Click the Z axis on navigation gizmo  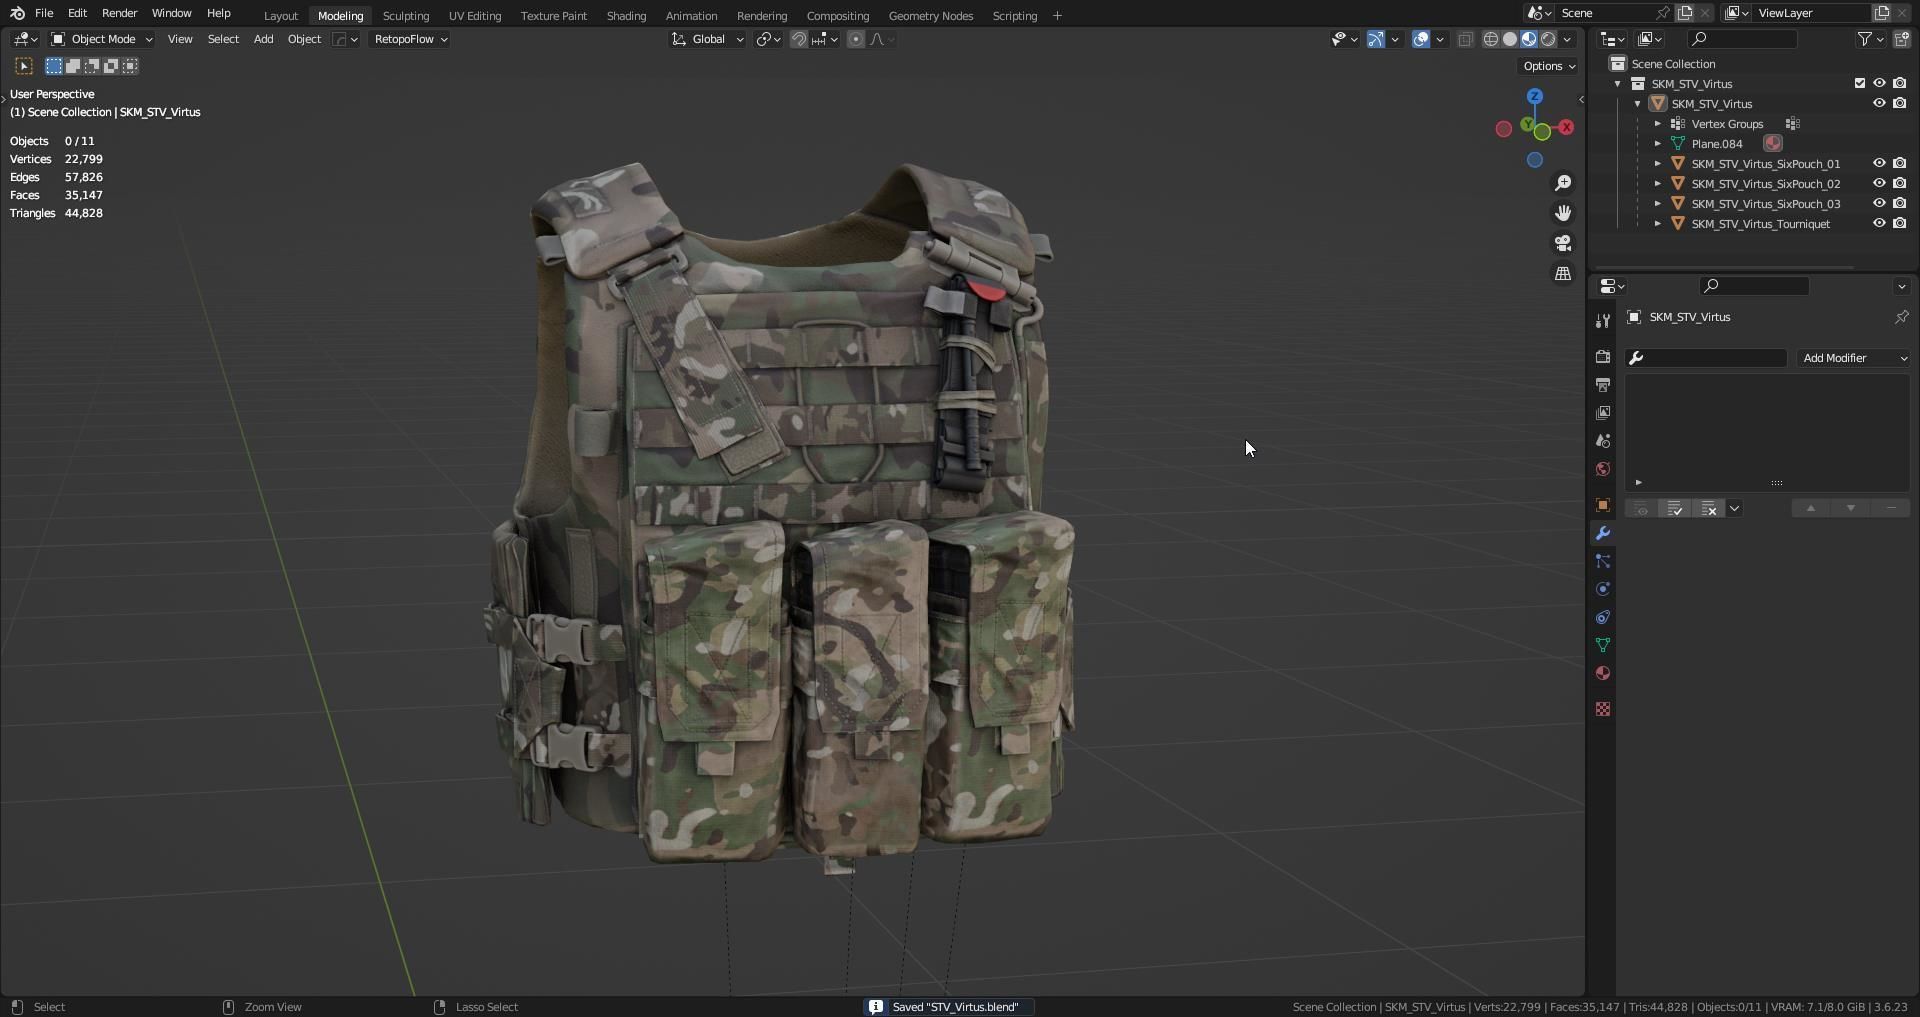click(1535, 96)
